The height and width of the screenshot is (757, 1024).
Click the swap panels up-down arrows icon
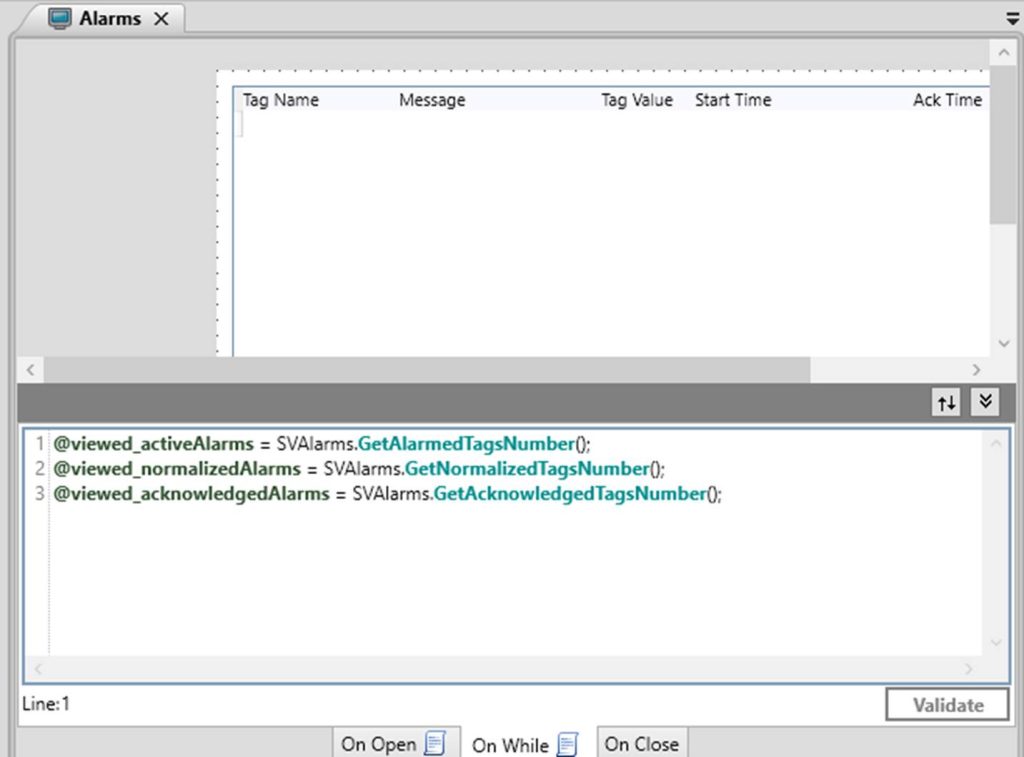(x=946, y=402)
